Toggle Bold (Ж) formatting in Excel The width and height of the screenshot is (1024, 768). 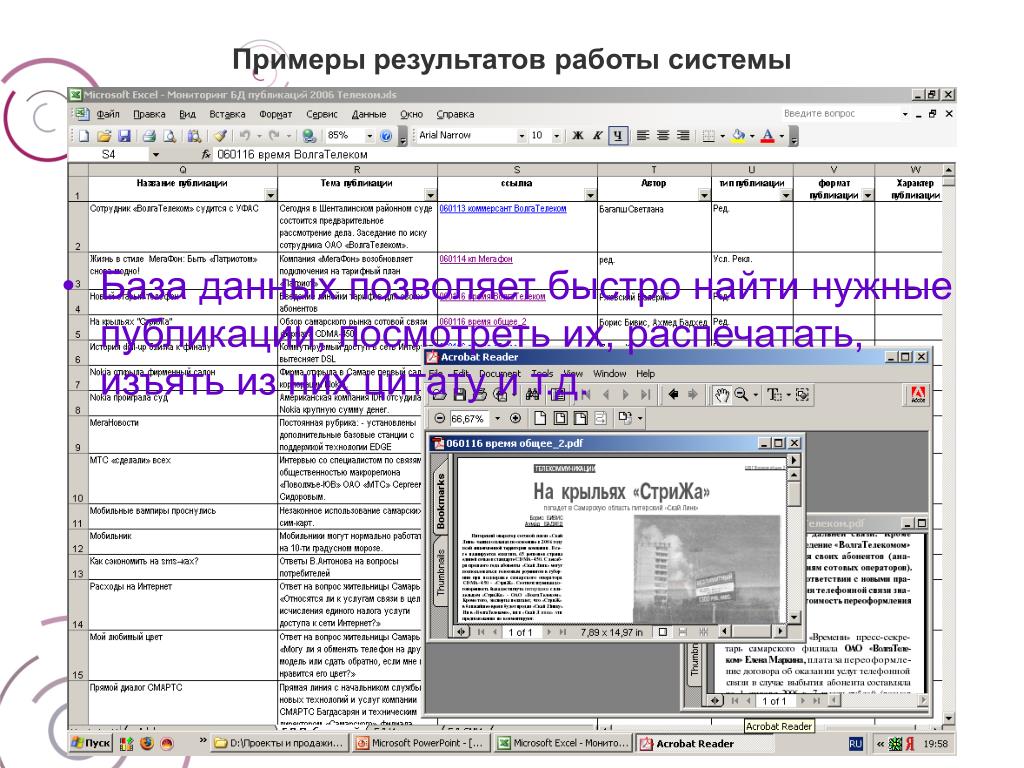[577, 136]
